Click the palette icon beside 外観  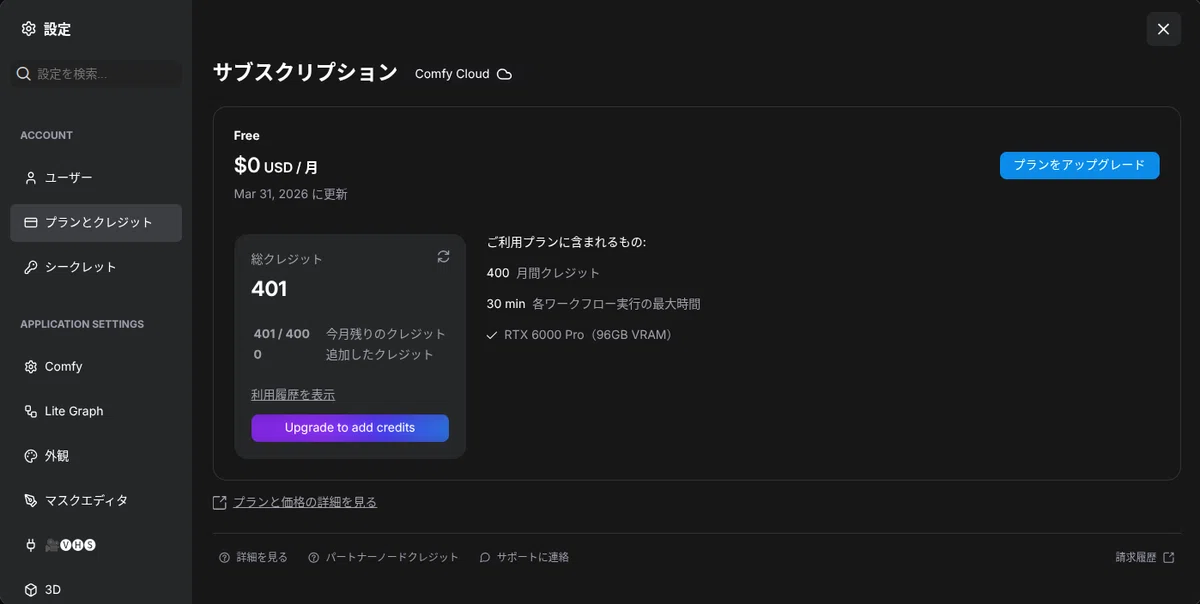point(31,456)
